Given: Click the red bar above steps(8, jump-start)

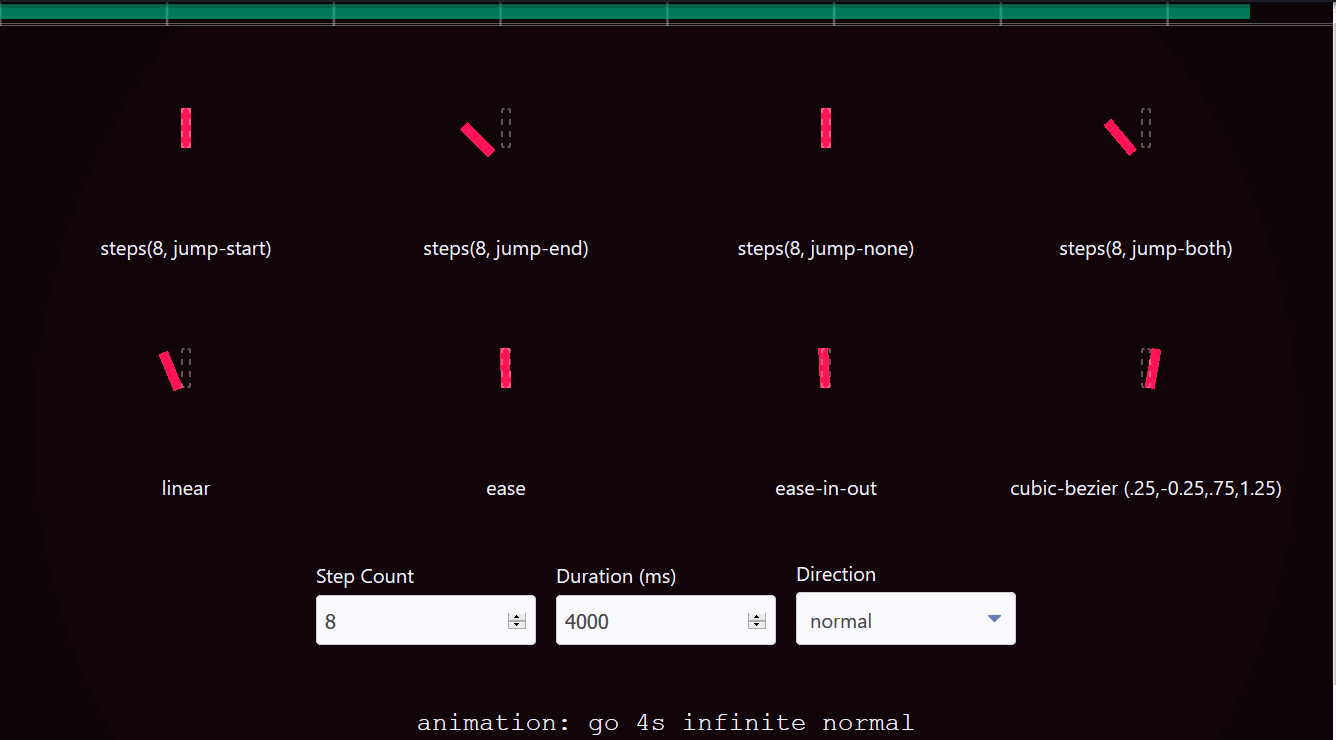Looking at the screenshot, I should pos(186,128).
